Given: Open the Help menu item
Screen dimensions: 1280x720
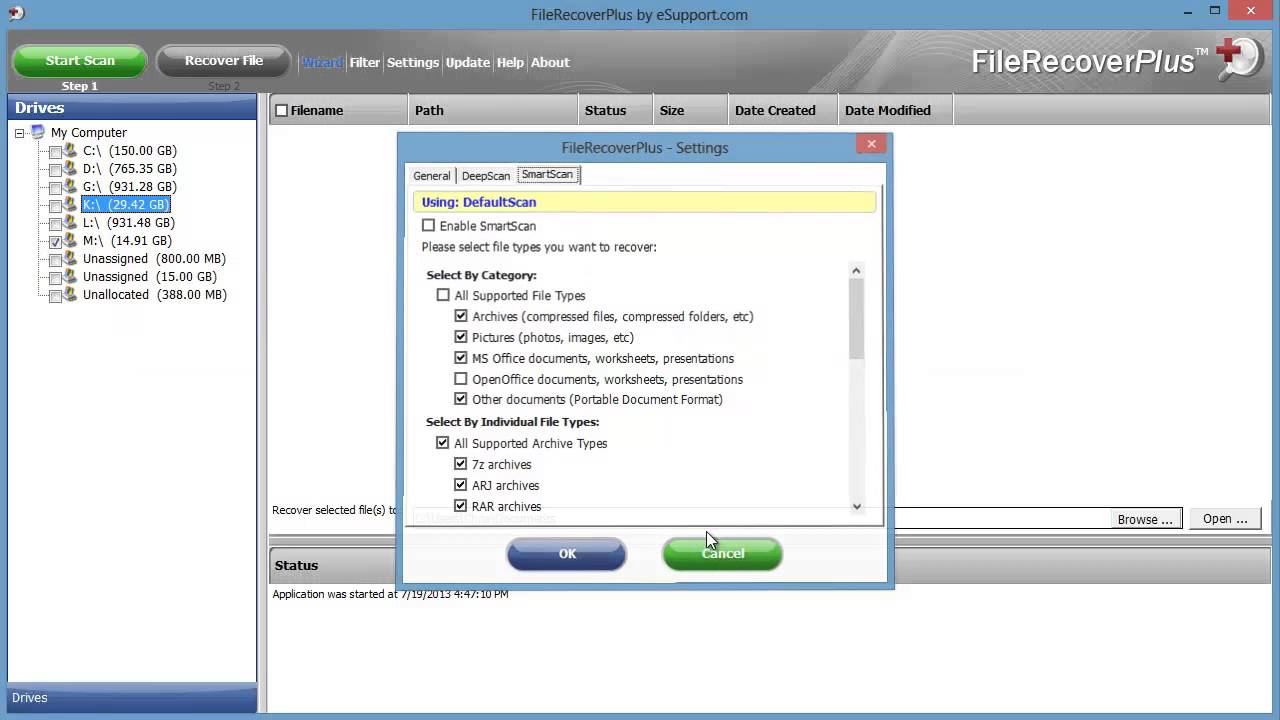Looking at the screenshot, I should point(510,62).
